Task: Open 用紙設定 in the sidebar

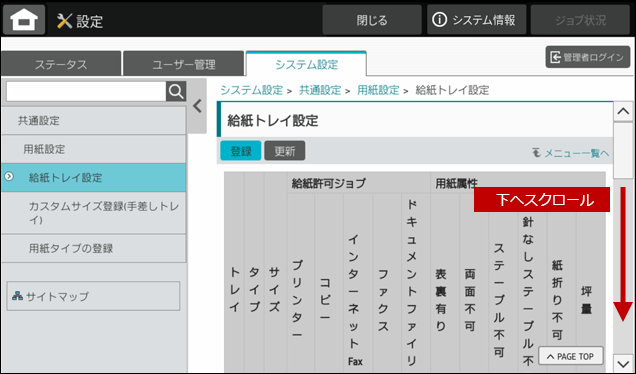Action: (x=94, y=149)
